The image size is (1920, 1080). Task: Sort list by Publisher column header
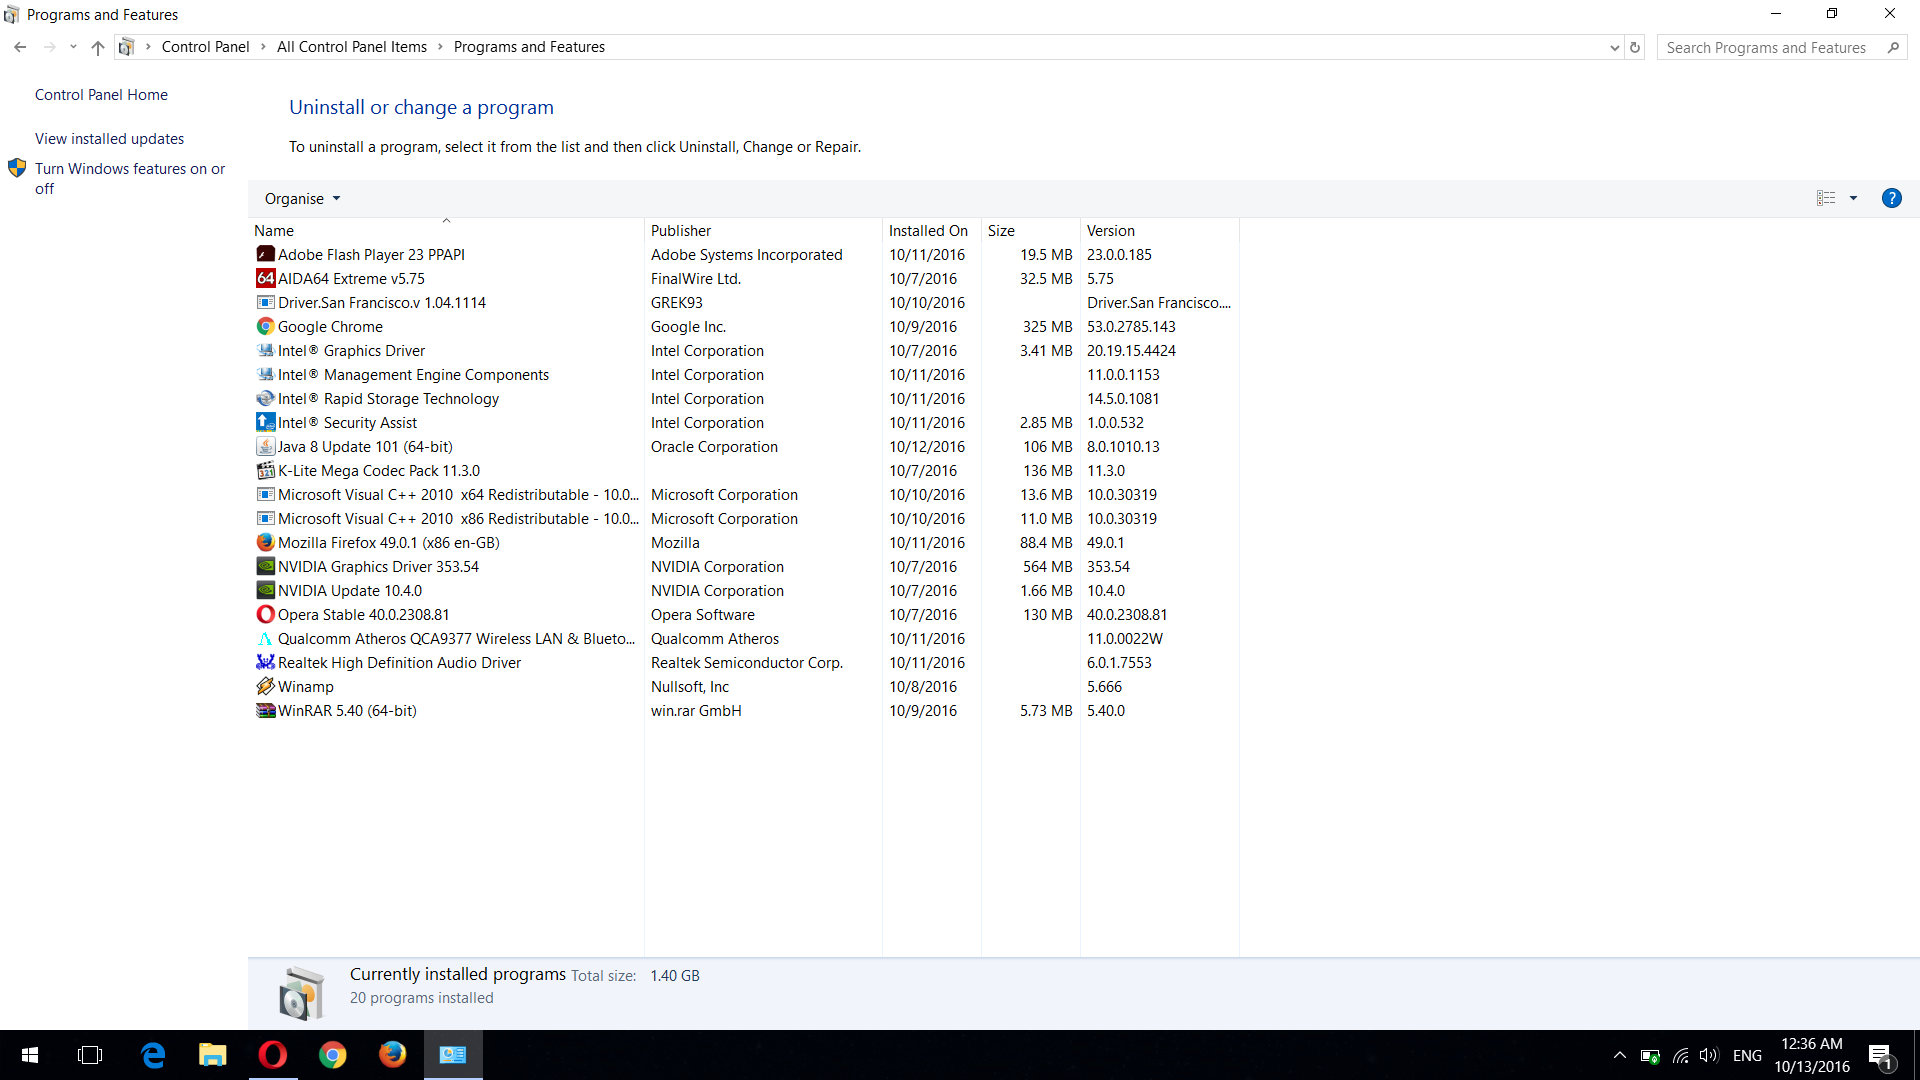pyautogui.click(x=681, y=230)
